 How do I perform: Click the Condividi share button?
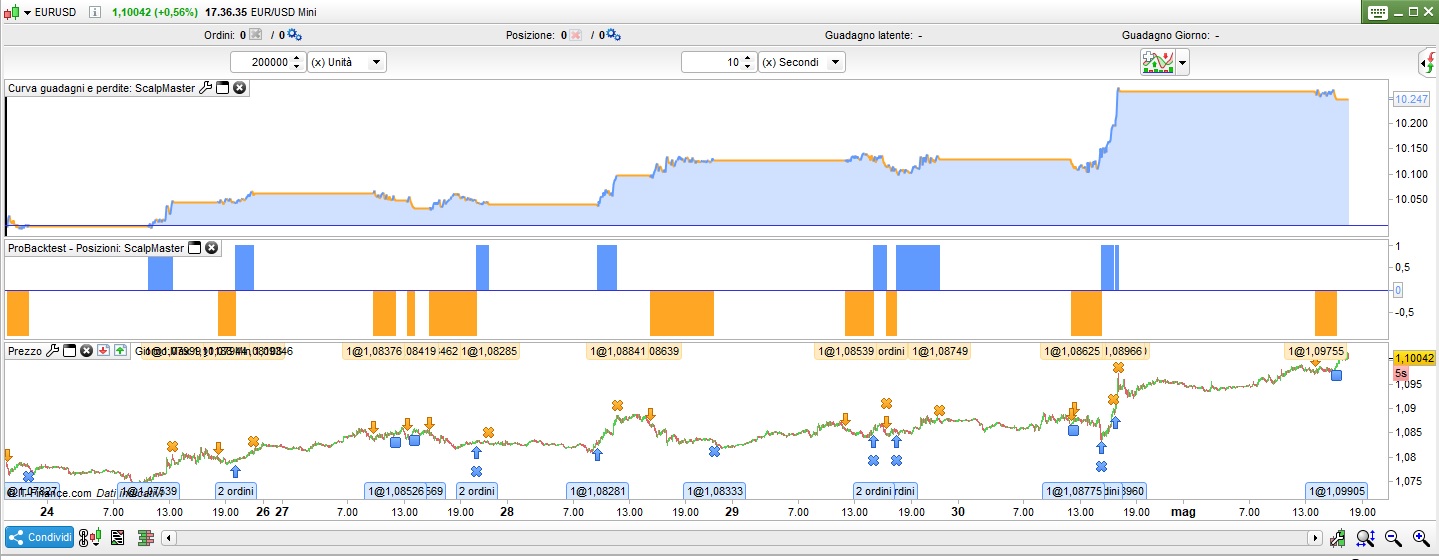(39, 538)
